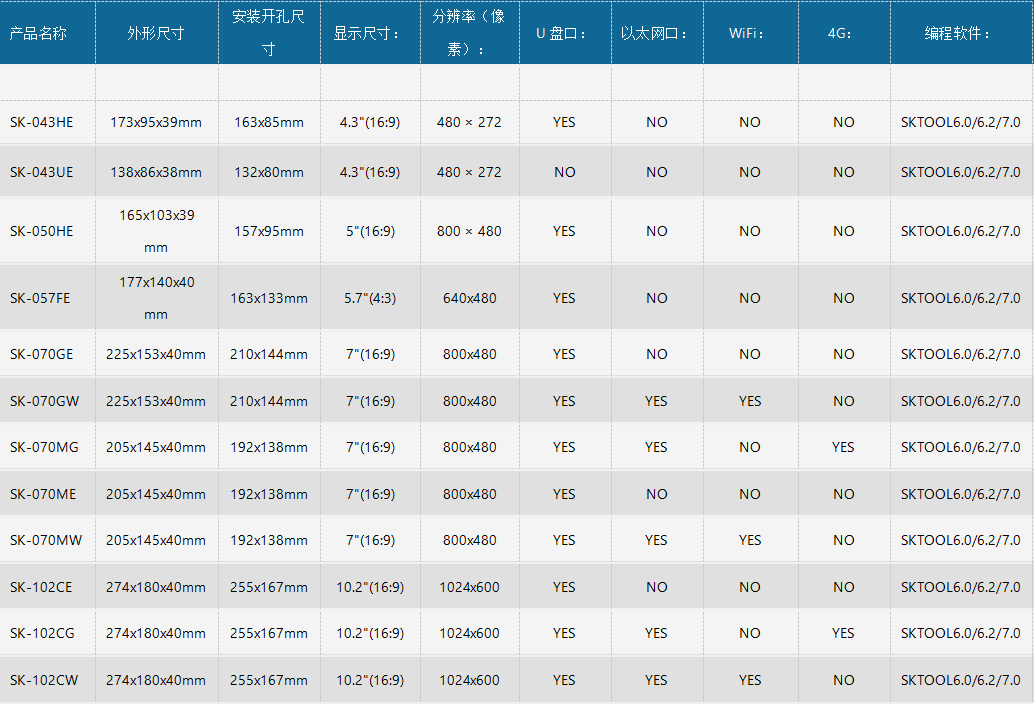Select product name SK-102CE
Image resolution: width=1034 pixels, height=704 pixels.
point(41,587)
